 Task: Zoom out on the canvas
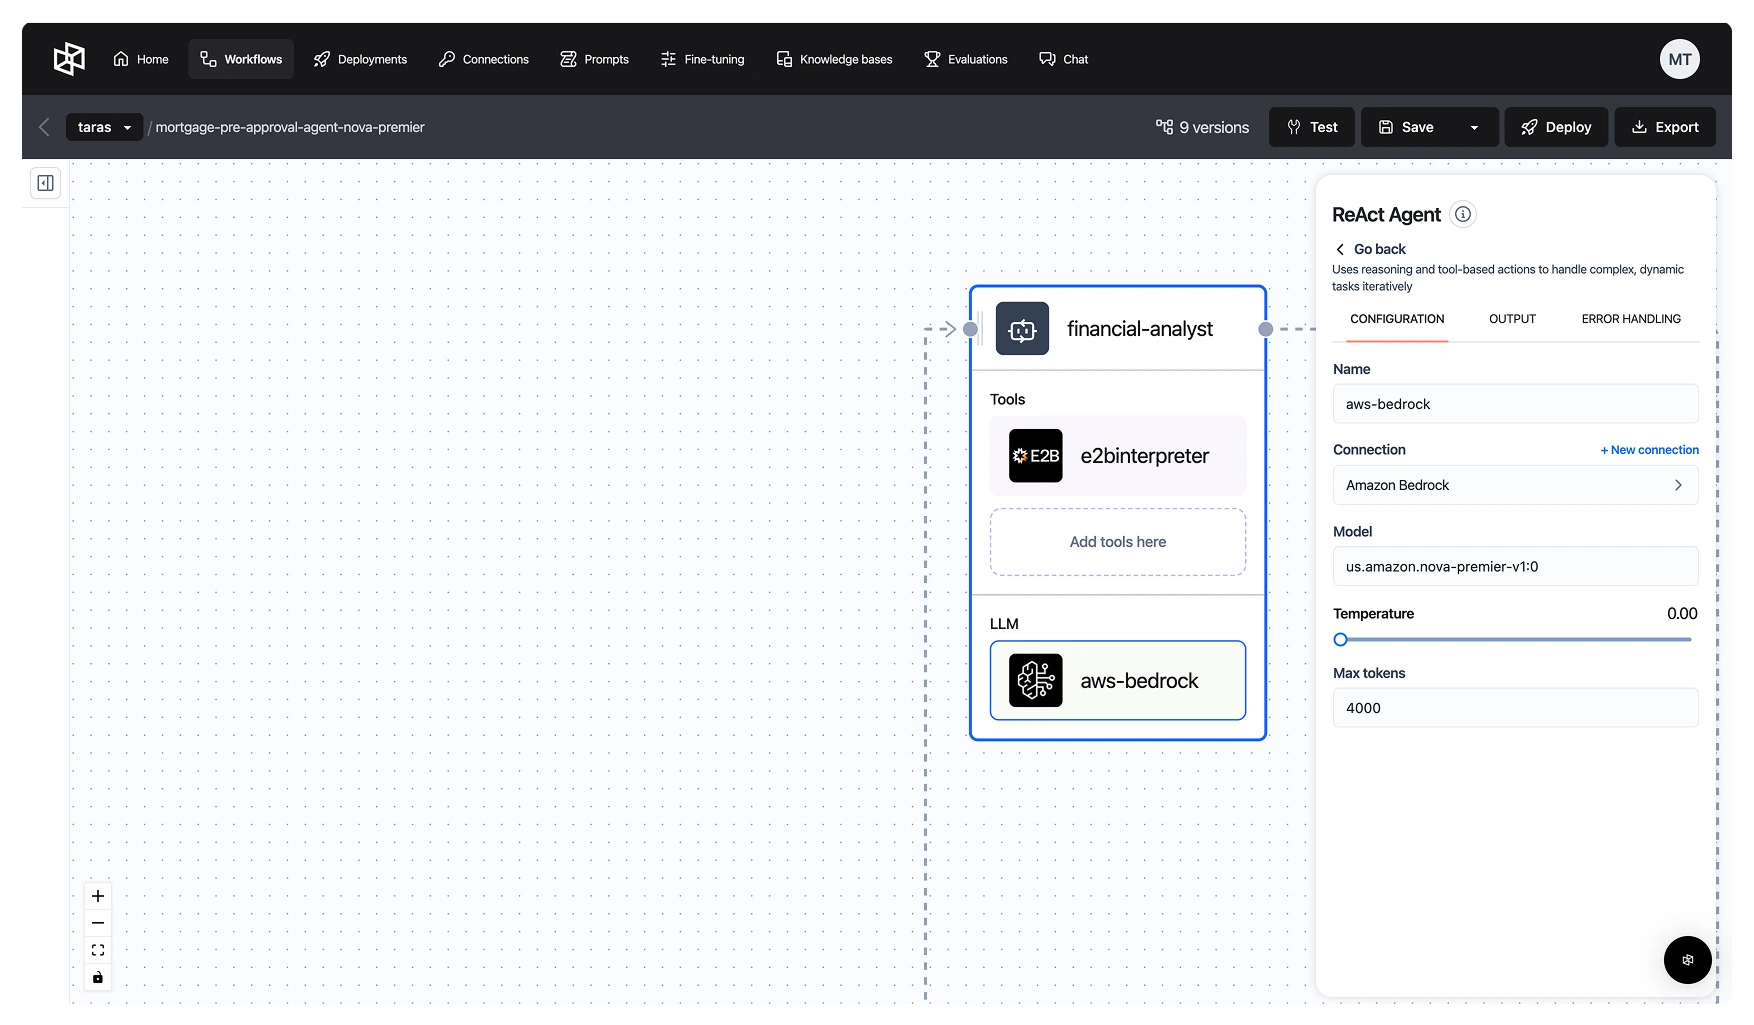pos(98,923)
